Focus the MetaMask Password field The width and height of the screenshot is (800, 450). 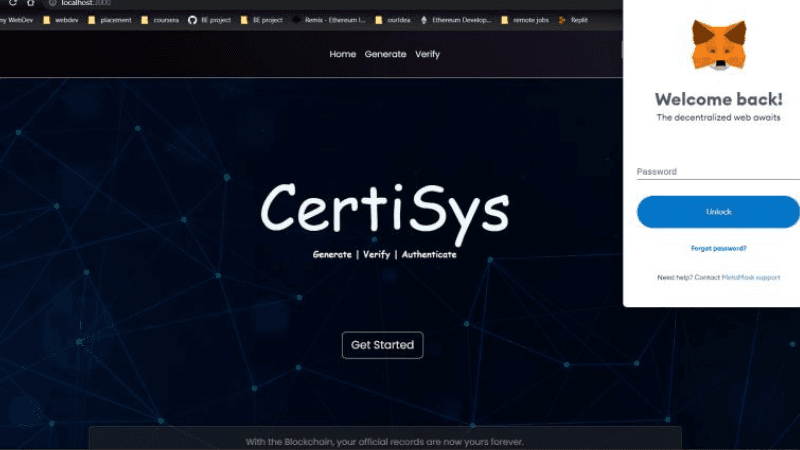click(x=718, y=172)
